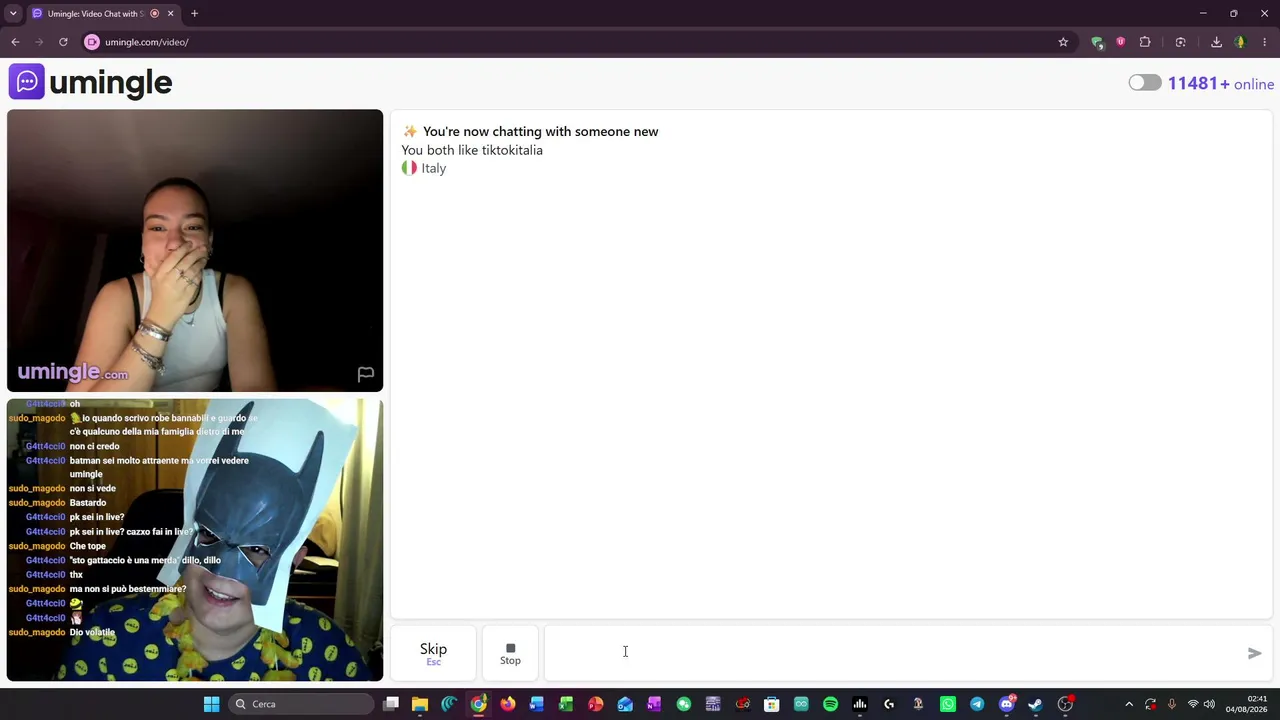Open the Extensions puzzle icon in Chrome
This screenshot has width=1280, height=720.
(1145, 42)
